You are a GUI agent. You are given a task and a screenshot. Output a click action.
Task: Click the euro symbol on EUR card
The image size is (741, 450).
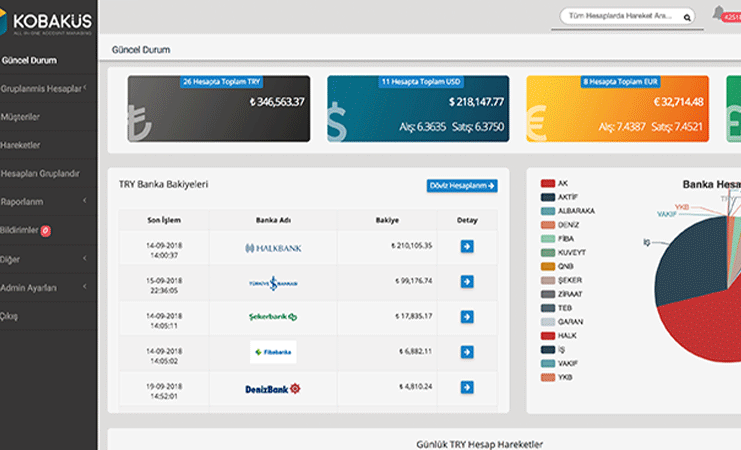(537, 123)
